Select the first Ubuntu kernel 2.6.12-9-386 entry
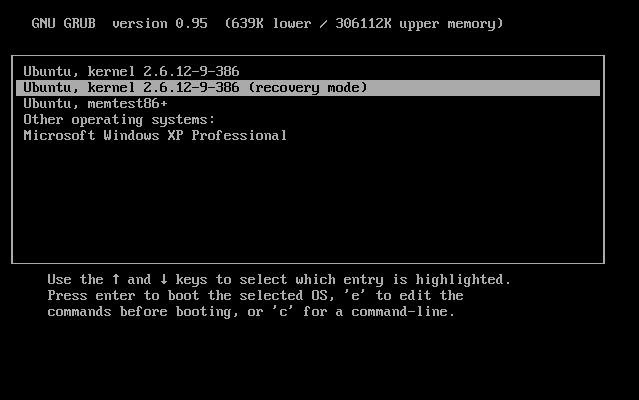 click(x=131, y=72)
